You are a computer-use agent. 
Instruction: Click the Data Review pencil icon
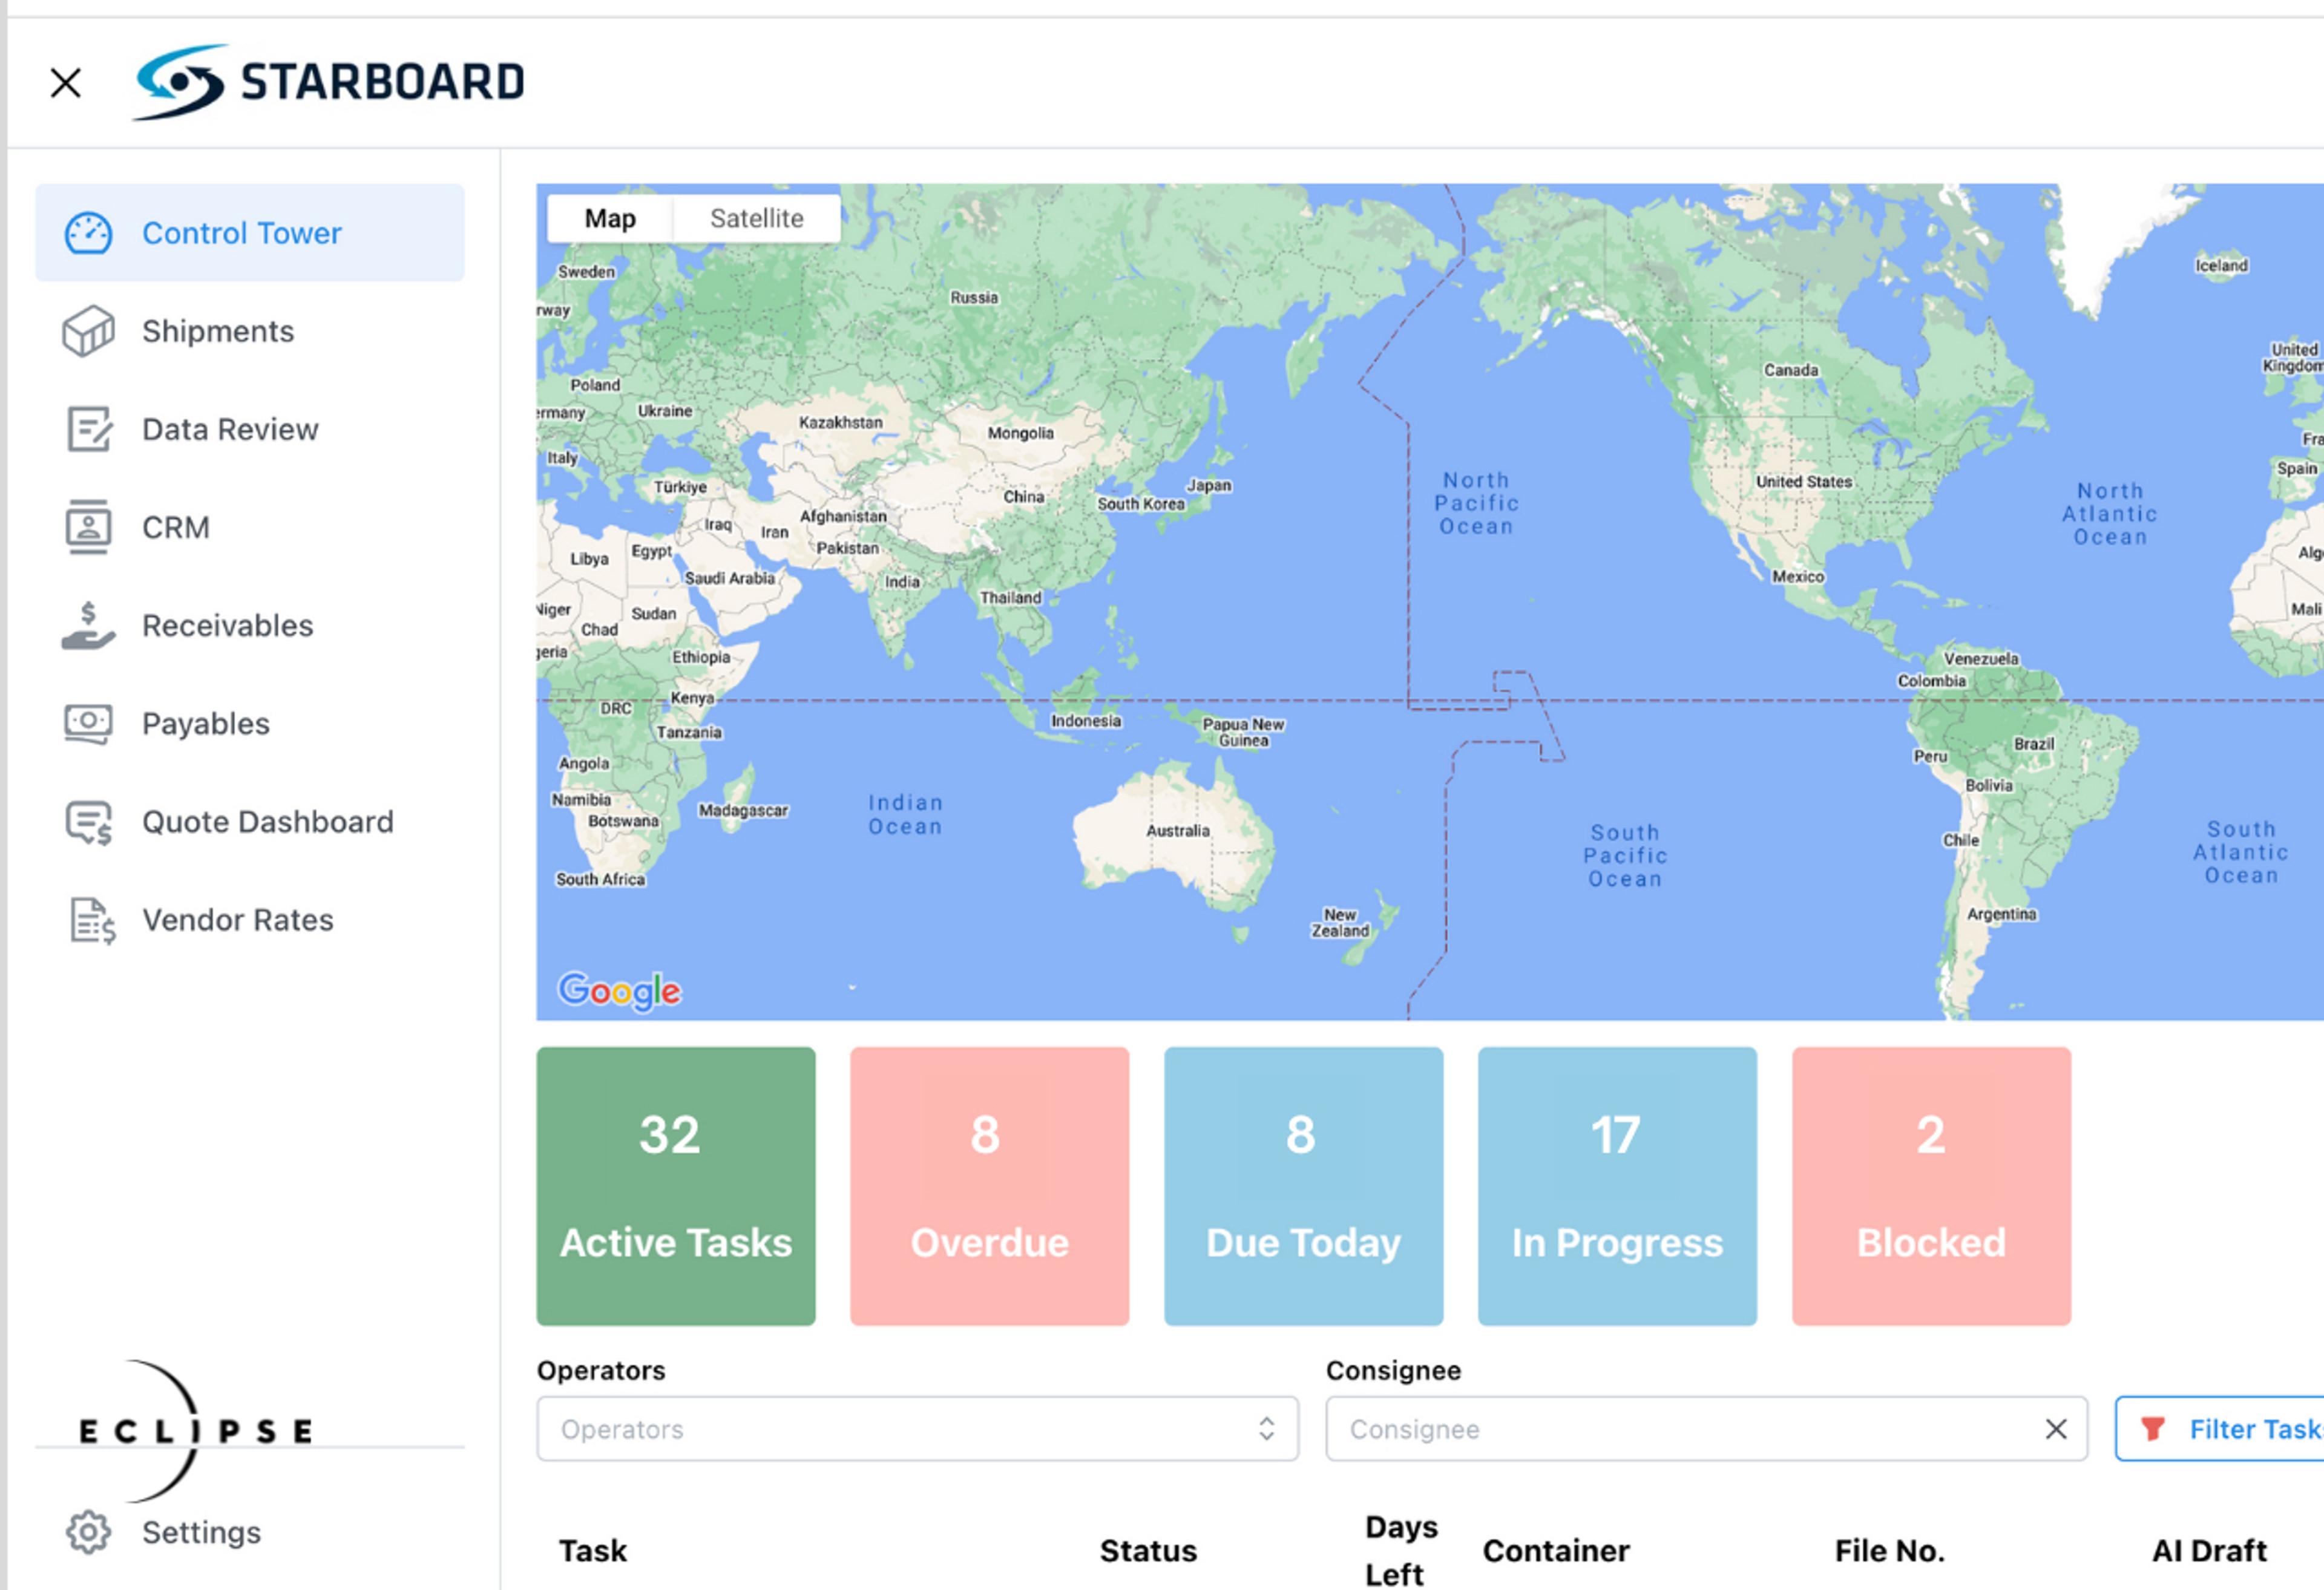pyautogui.click(x=88, y=429)
